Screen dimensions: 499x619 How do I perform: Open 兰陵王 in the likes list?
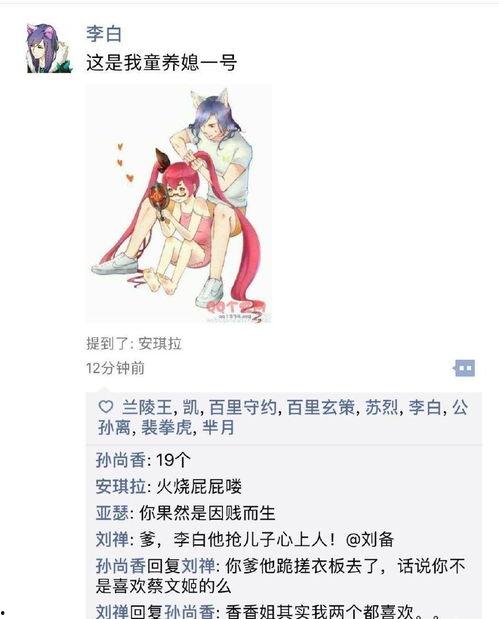pyautogui.click(x=147, y=407)
